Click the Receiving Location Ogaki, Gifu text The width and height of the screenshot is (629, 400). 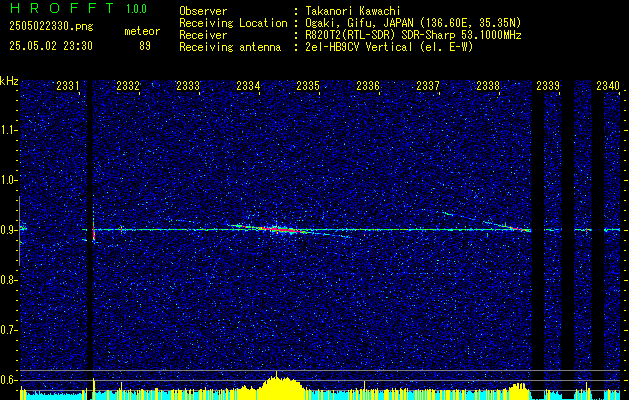pyautogui.click(x=413, y=23)
